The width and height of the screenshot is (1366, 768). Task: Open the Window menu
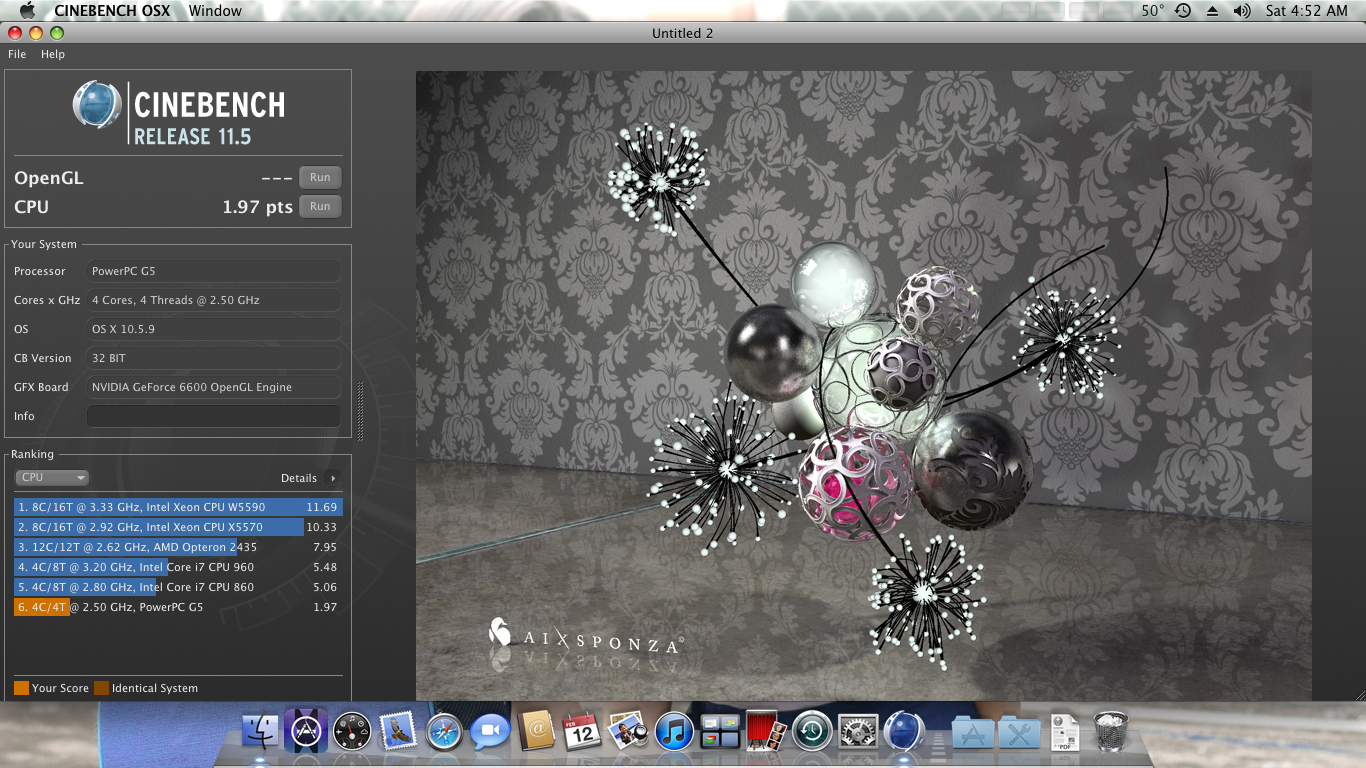pos(215,11)
